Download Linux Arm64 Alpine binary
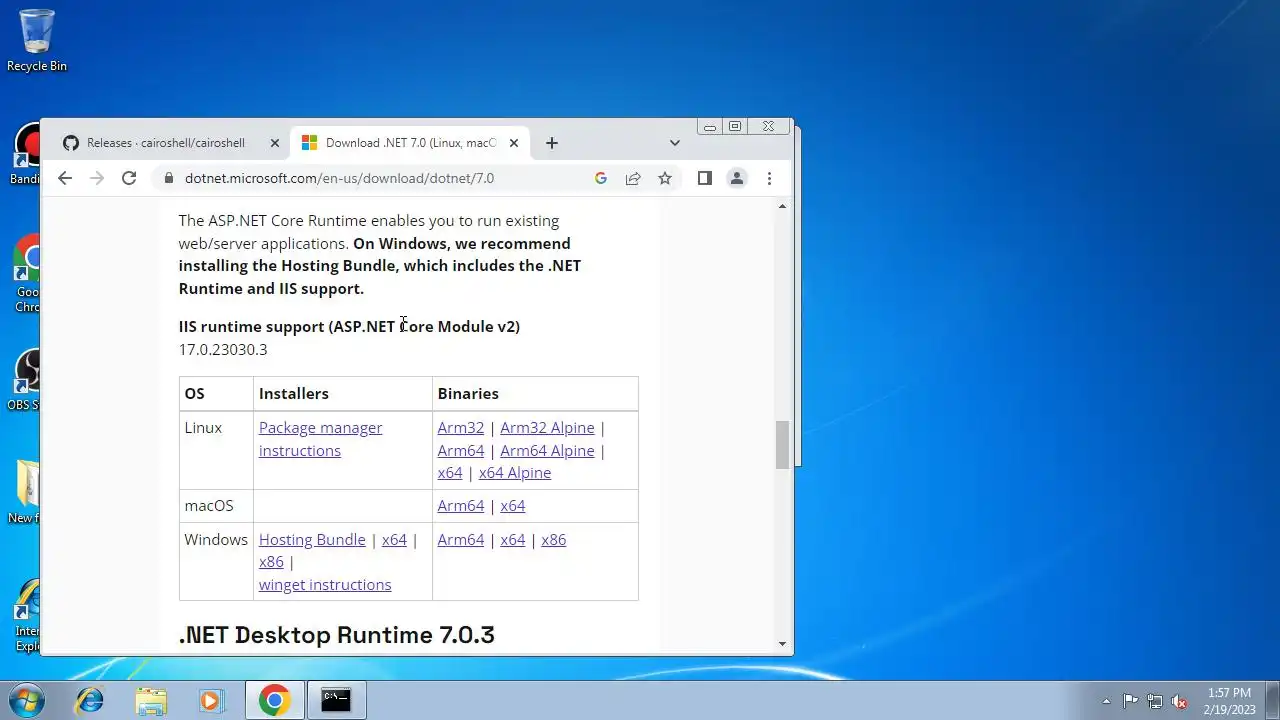Image resolution: width=1280 pixels, height=720 pixels. 547,451
